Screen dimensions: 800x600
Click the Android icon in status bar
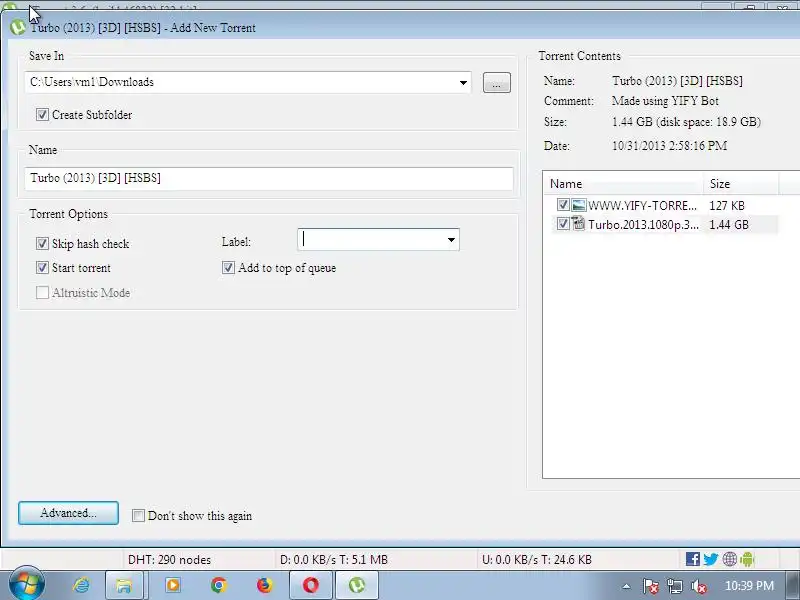[747, 559]
